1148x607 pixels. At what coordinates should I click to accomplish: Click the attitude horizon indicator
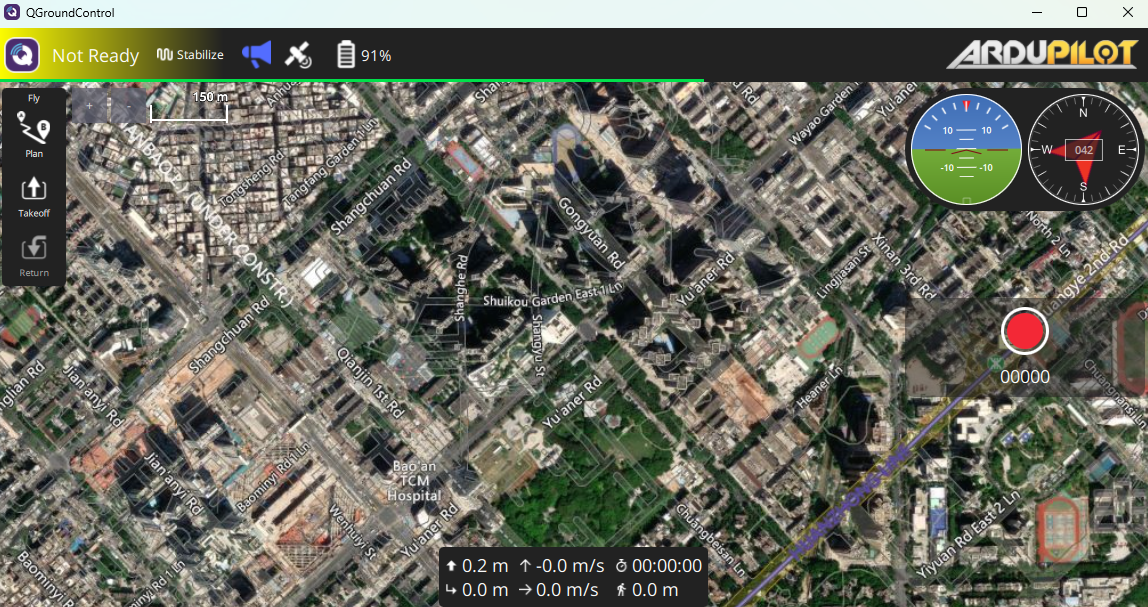click(966, 150)
